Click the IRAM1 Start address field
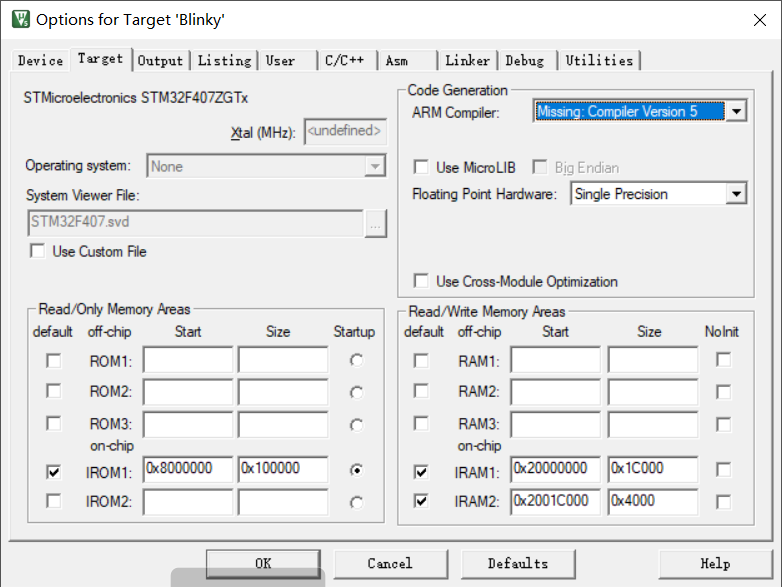 click(x=556, y=469)
